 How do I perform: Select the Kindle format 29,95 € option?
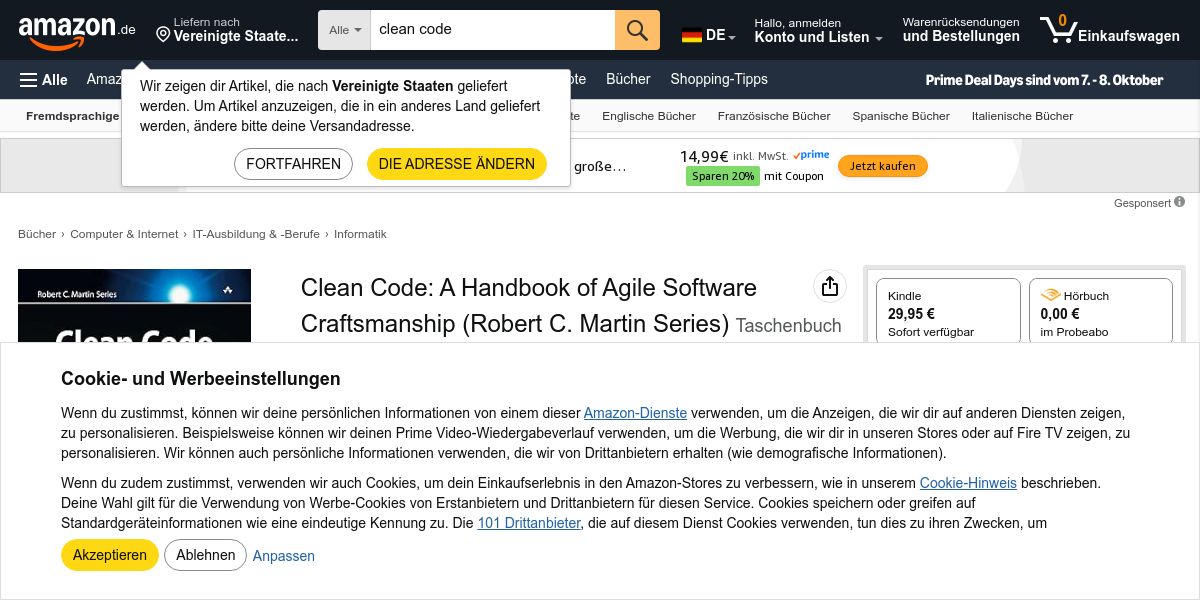click(x=948, y=311)
